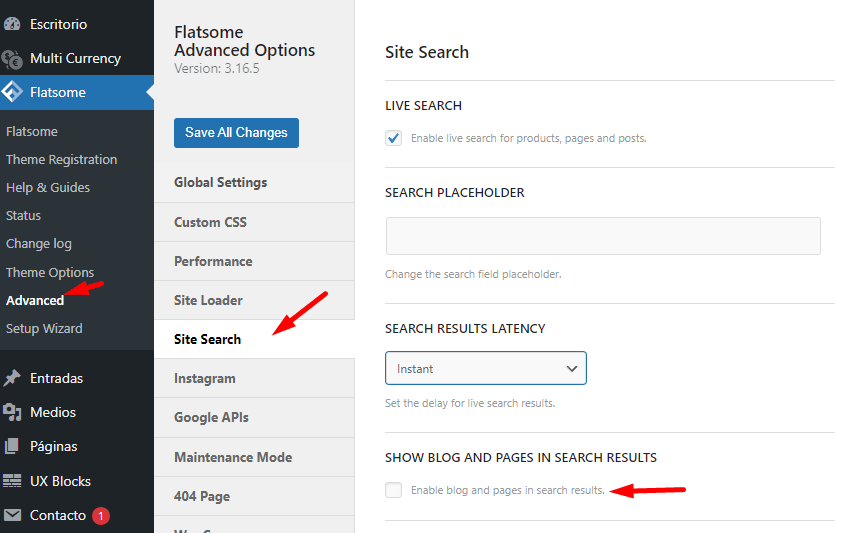Open Help & Guides
Viewport: 857px width, 533px height.
point(48,188)
